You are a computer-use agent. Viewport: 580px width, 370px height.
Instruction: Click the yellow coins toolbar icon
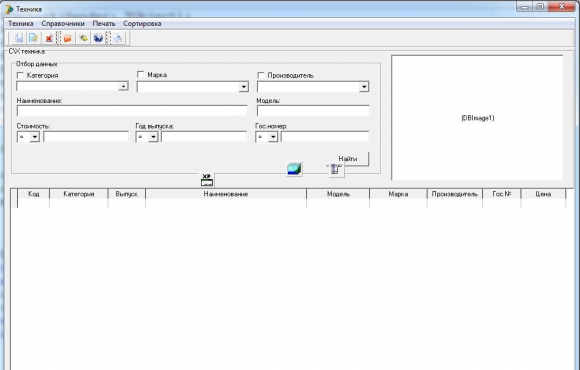point(83,38)
